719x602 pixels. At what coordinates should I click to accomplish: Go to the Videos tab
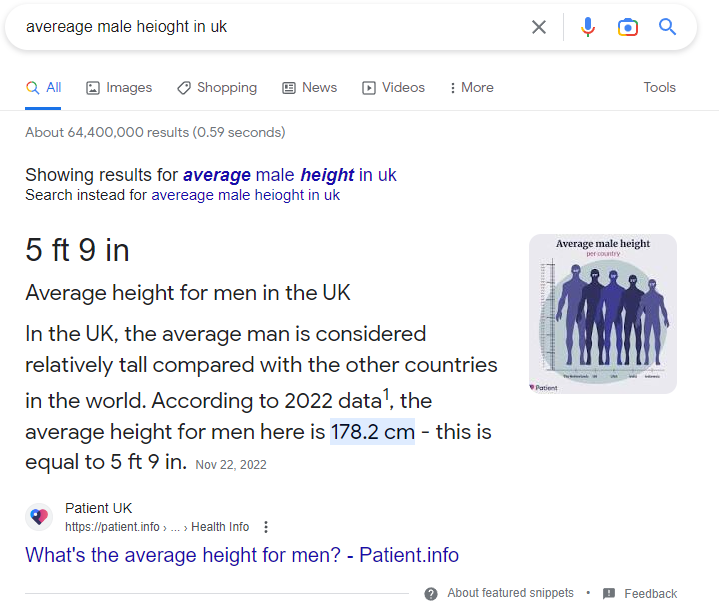click(x=393, y=88)
